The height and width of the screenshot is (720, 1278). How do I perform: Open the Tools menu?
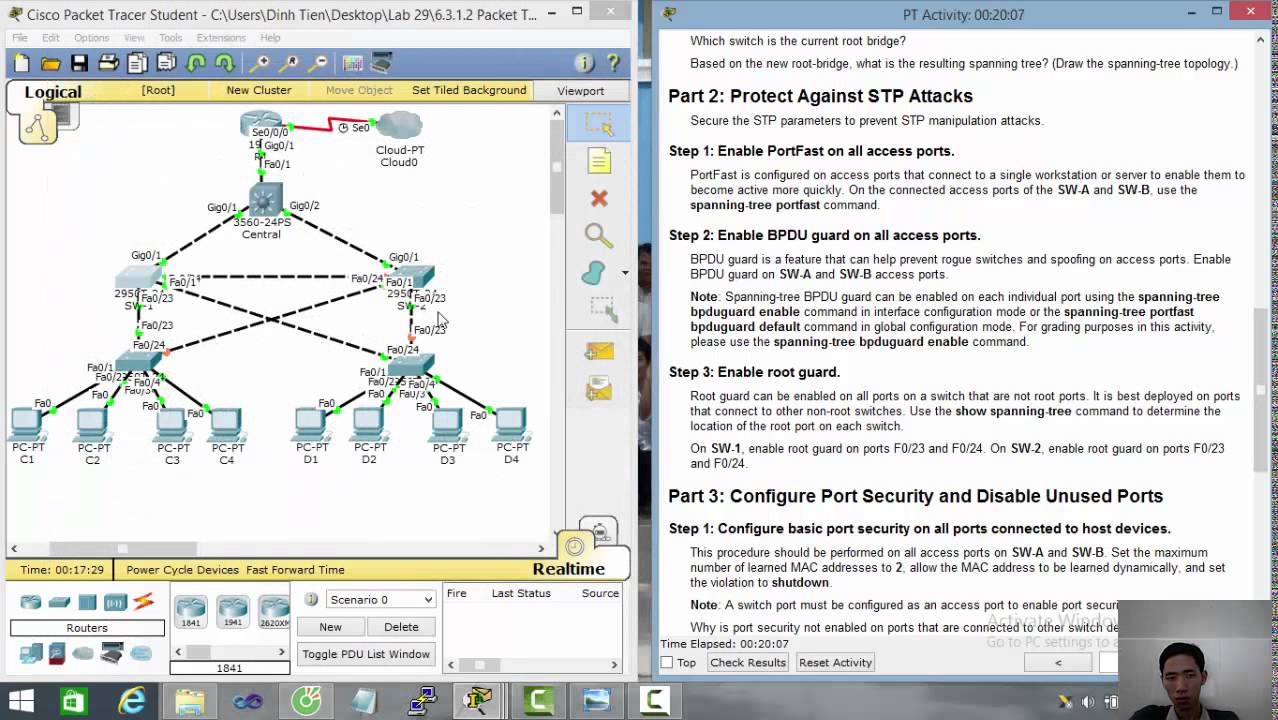click(171, 38)
